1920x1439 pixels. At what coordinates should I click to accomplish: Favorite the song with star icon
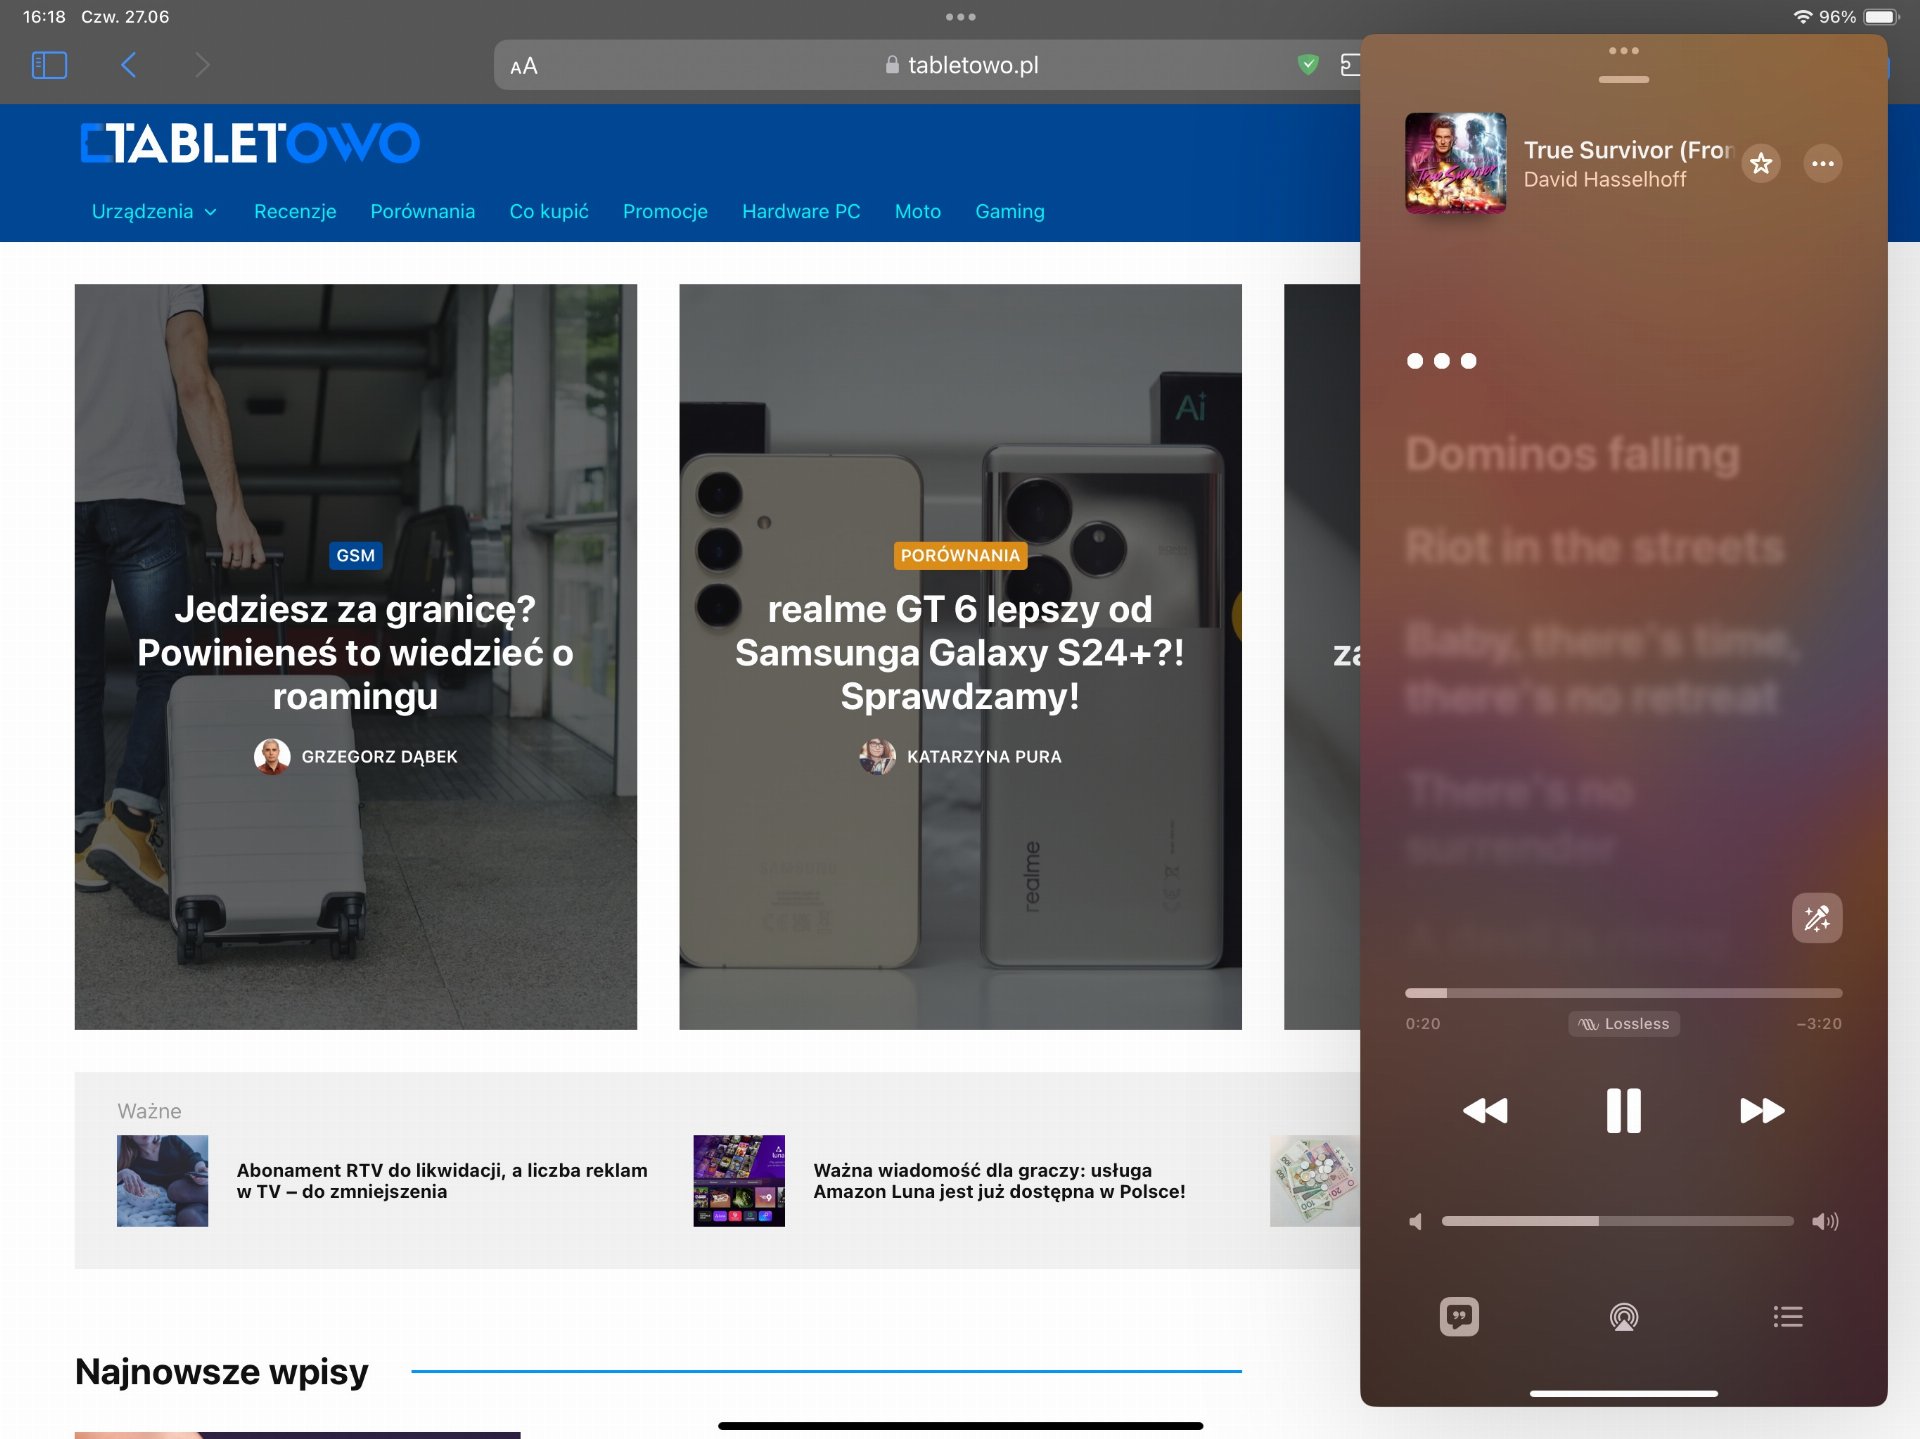pyautogui.click(x=1761, y=163)
